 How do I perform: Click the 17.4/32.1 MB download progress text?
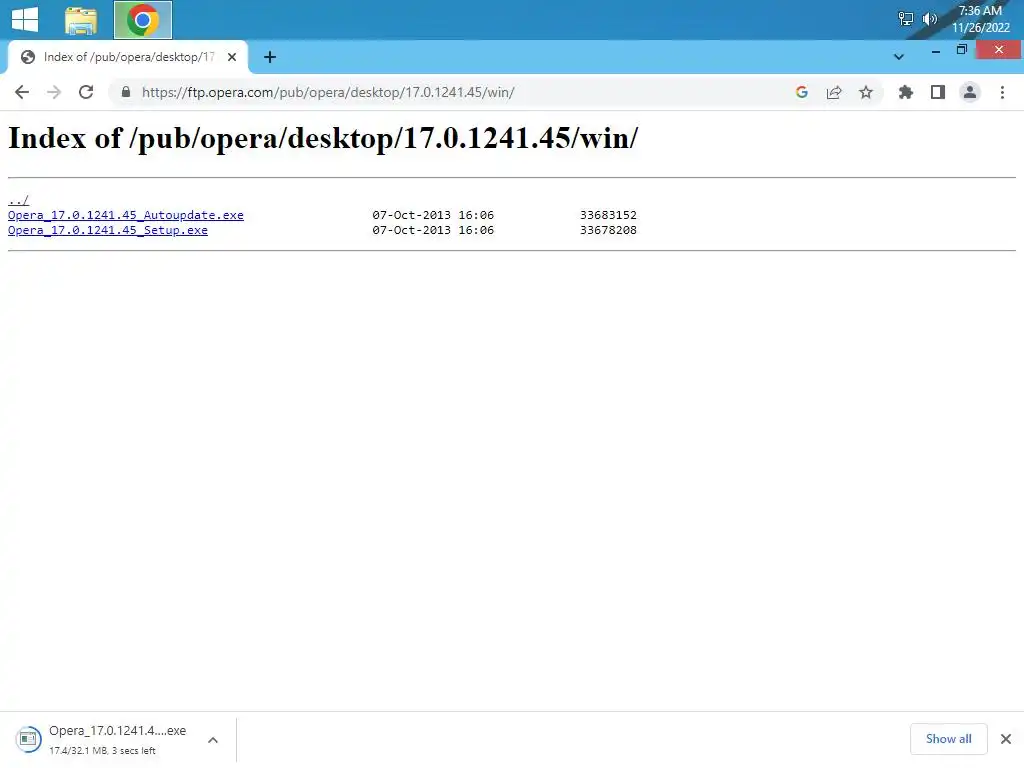coord(103,750)
